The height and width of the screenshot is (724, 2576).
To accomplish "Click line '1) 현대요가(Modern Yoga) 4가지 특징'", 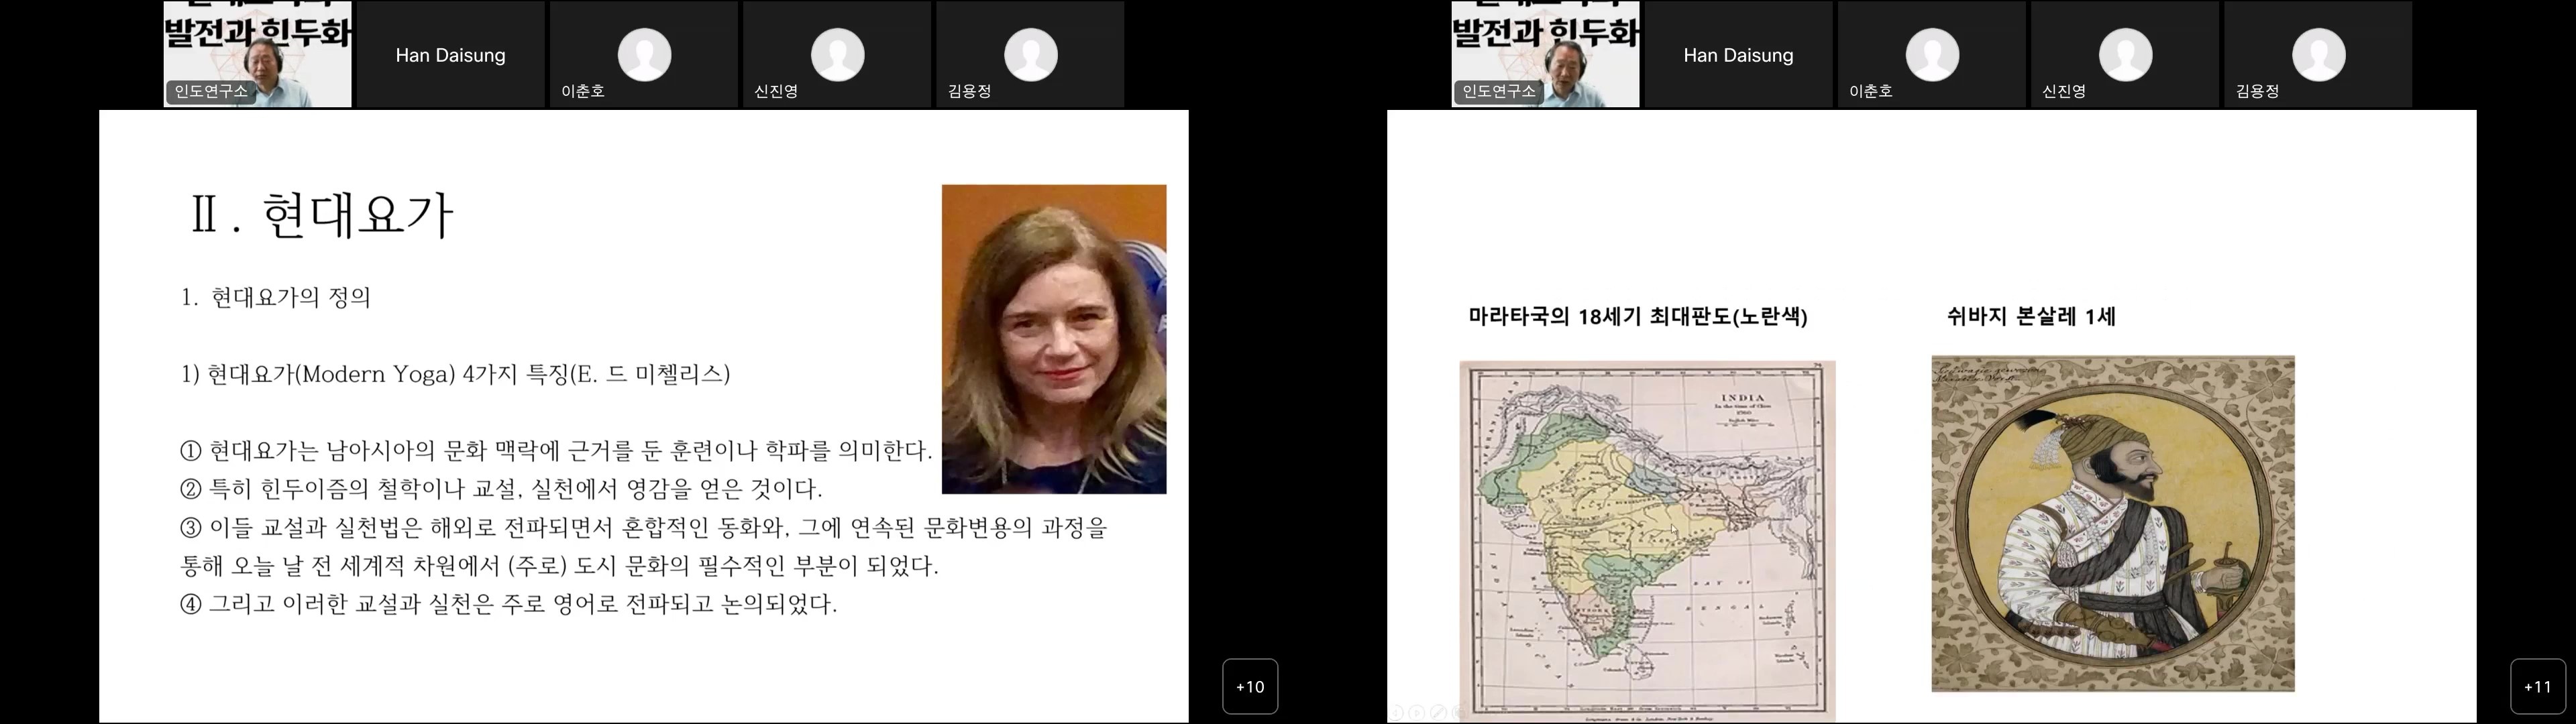I will coord(456,374).
